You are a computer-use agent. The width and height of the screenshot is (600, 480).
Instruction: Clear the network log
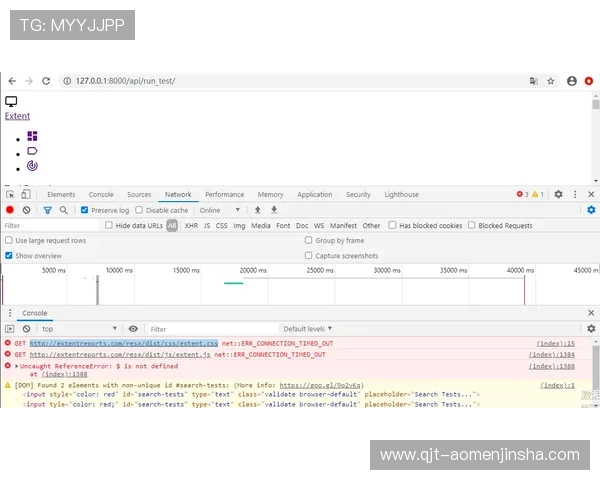click(x=27, y=210)
